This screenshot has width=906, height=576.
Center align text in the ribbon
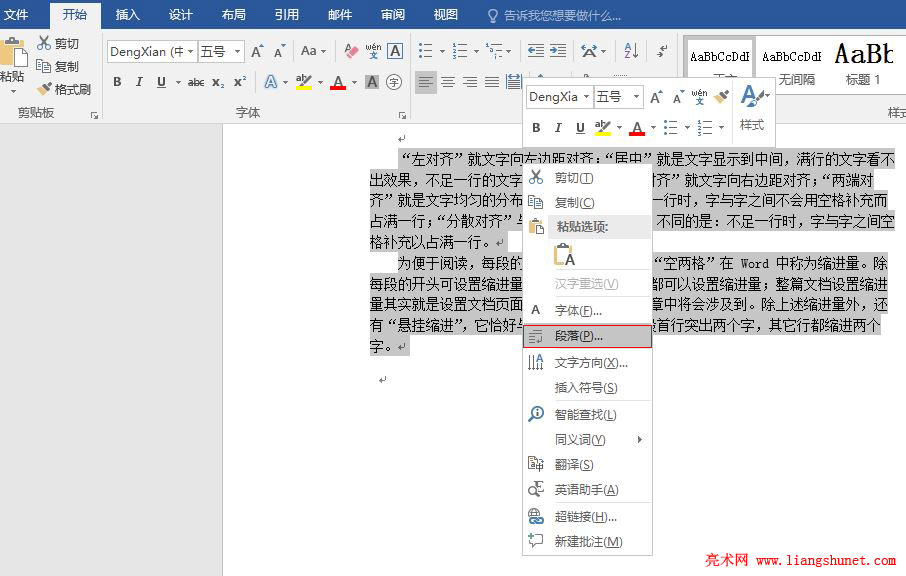(x=448, y=82)
